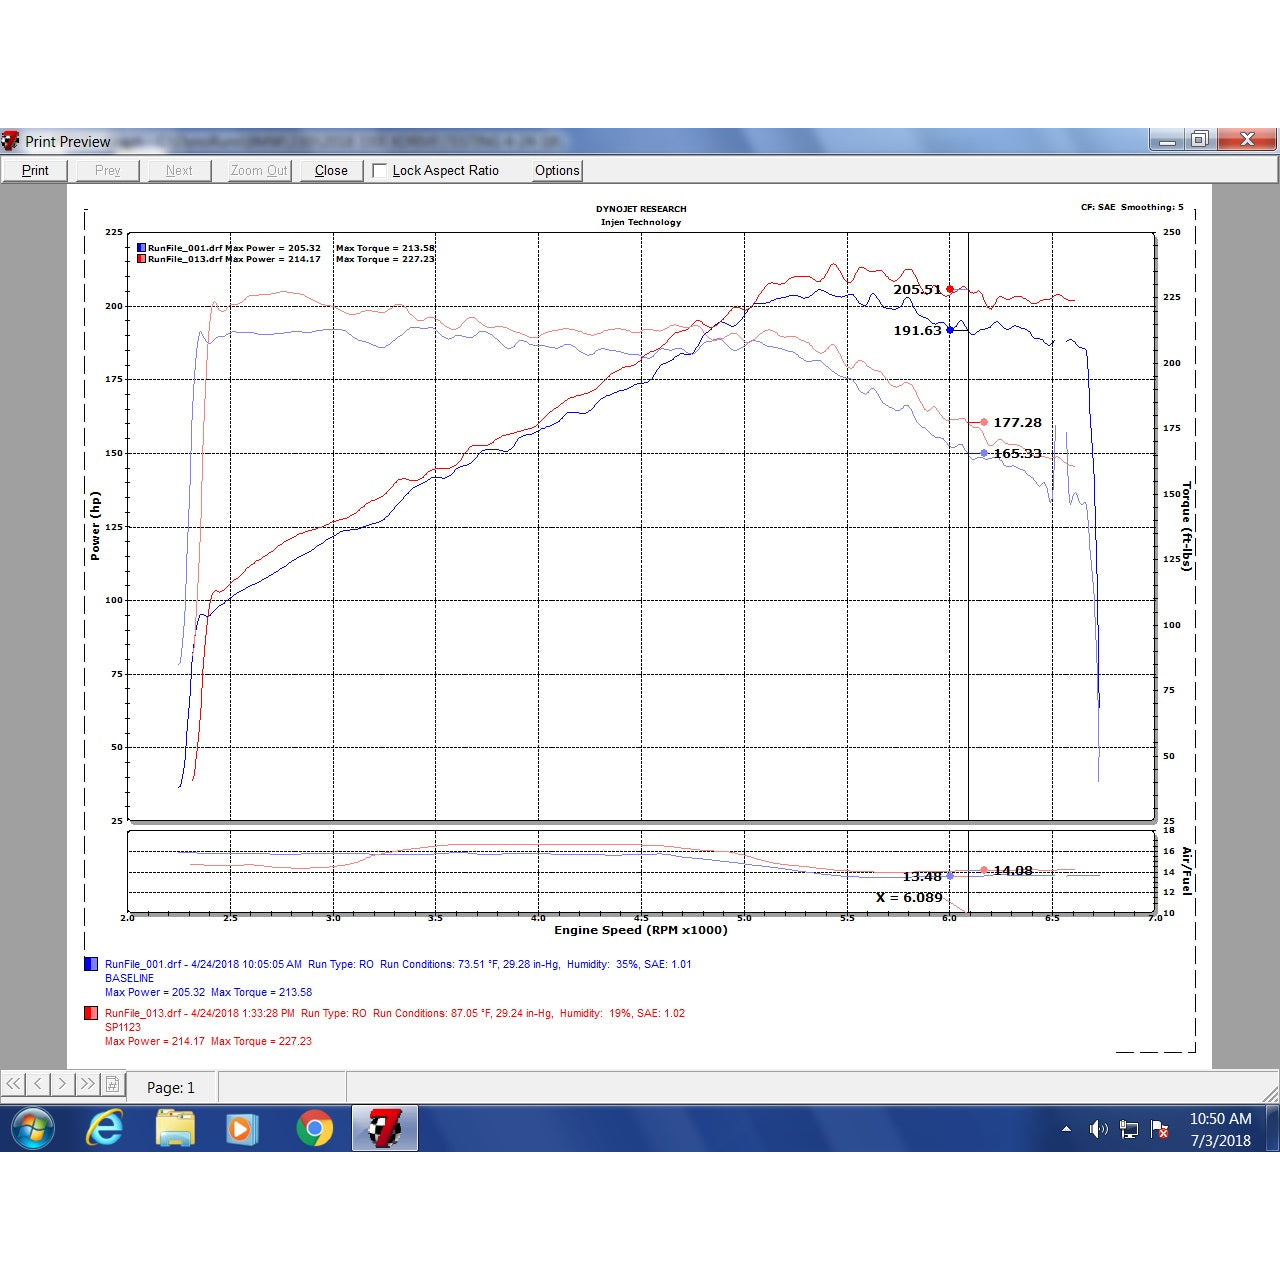Image resolution: width=1280 pixels, height=1280 pixels.
Task: Click the volume speaker tray icon
Action: [x=1098, y=1129]
